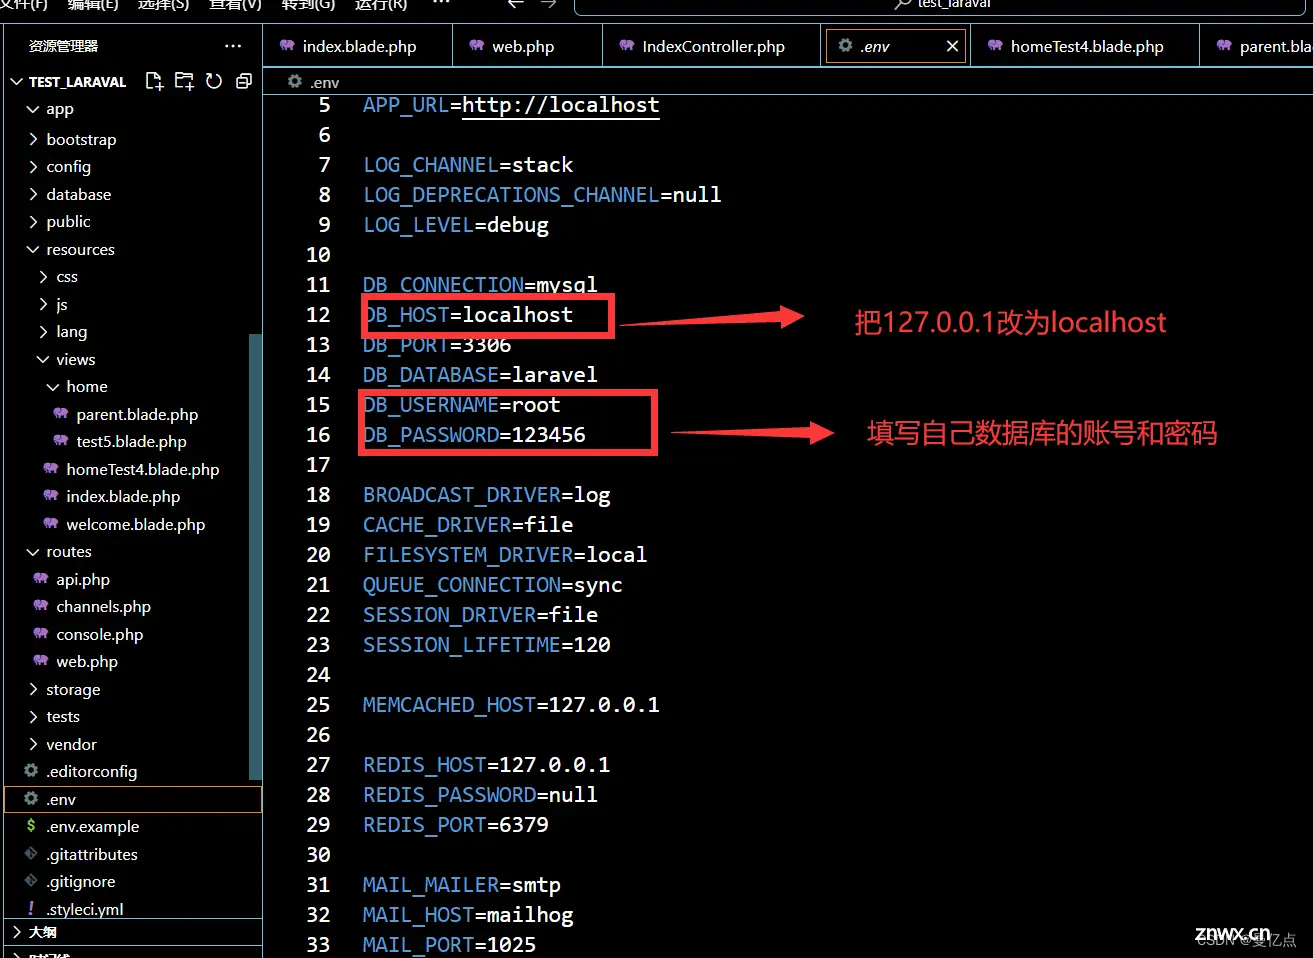
Task: Switch to the parent.blade.php editor tab
Action: click(x=1257, y=46)
